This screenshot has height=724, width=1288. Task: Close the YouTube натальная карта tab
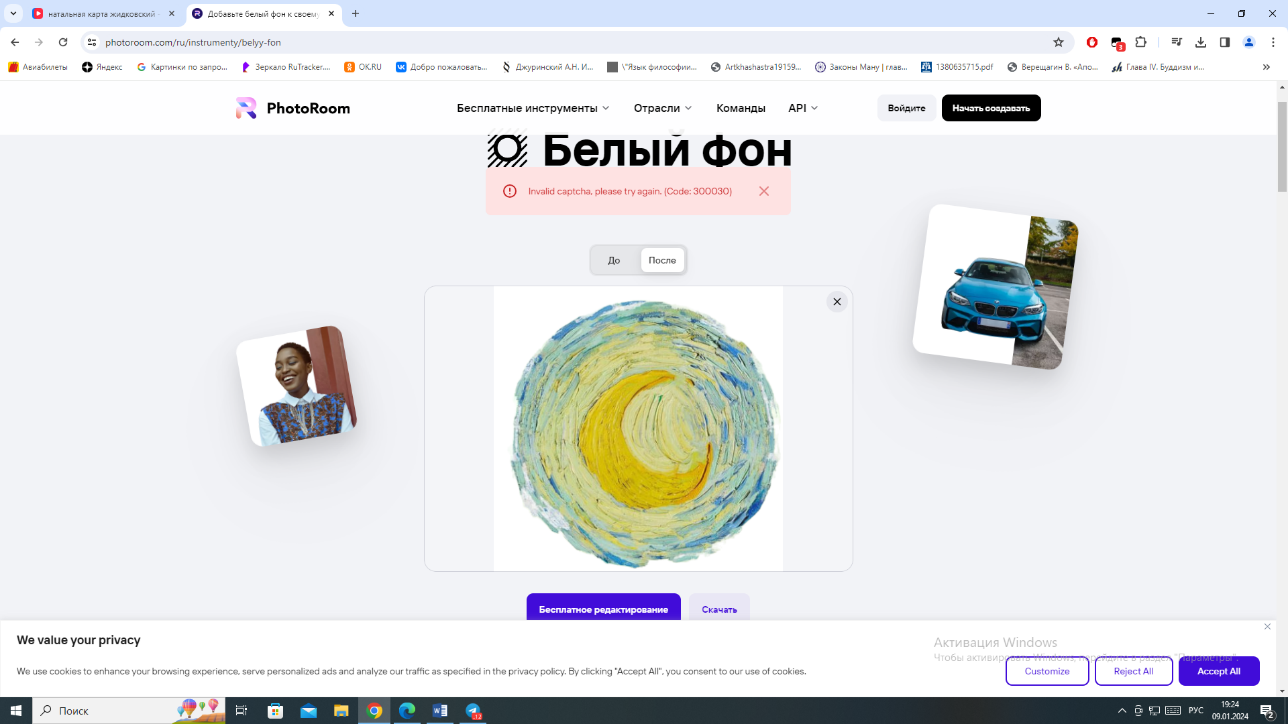click(x=172, y=14)
